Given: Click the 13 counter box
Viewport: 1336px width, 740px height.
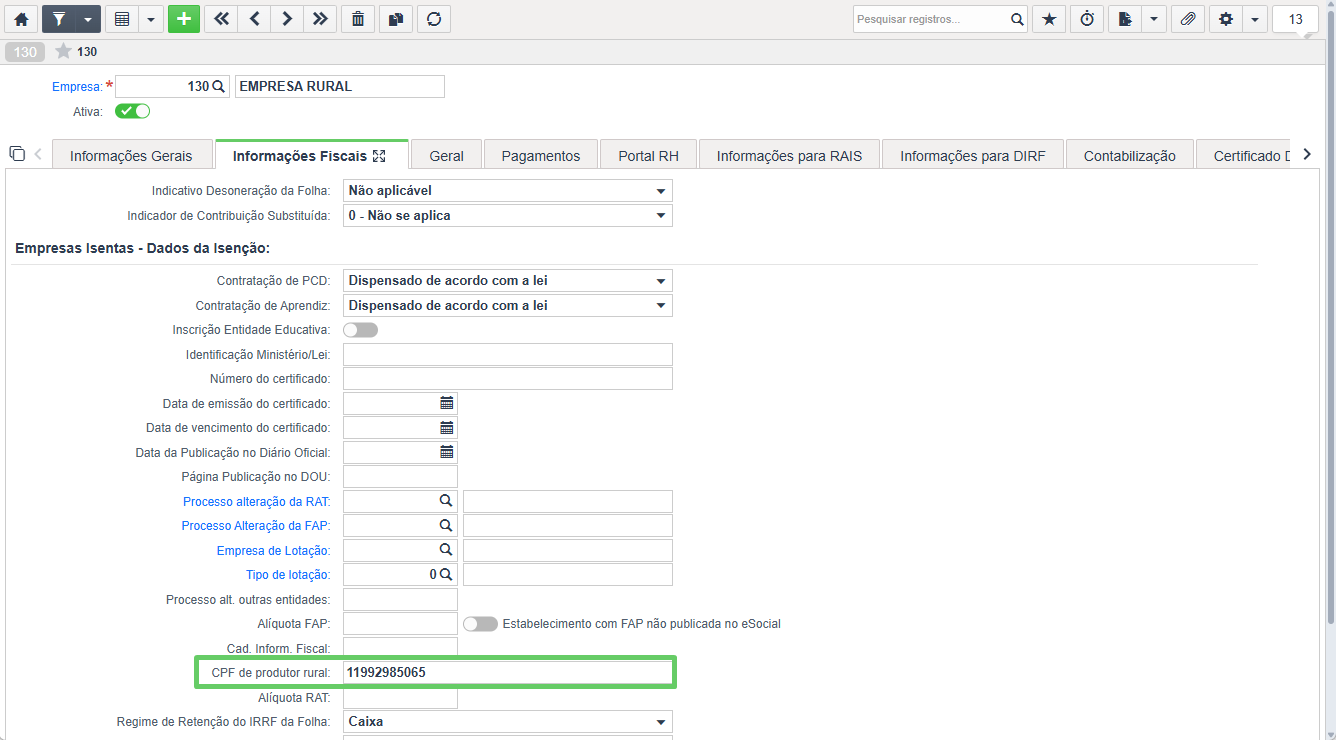Looking at the screenshot, I should [x=1295, y=19].
